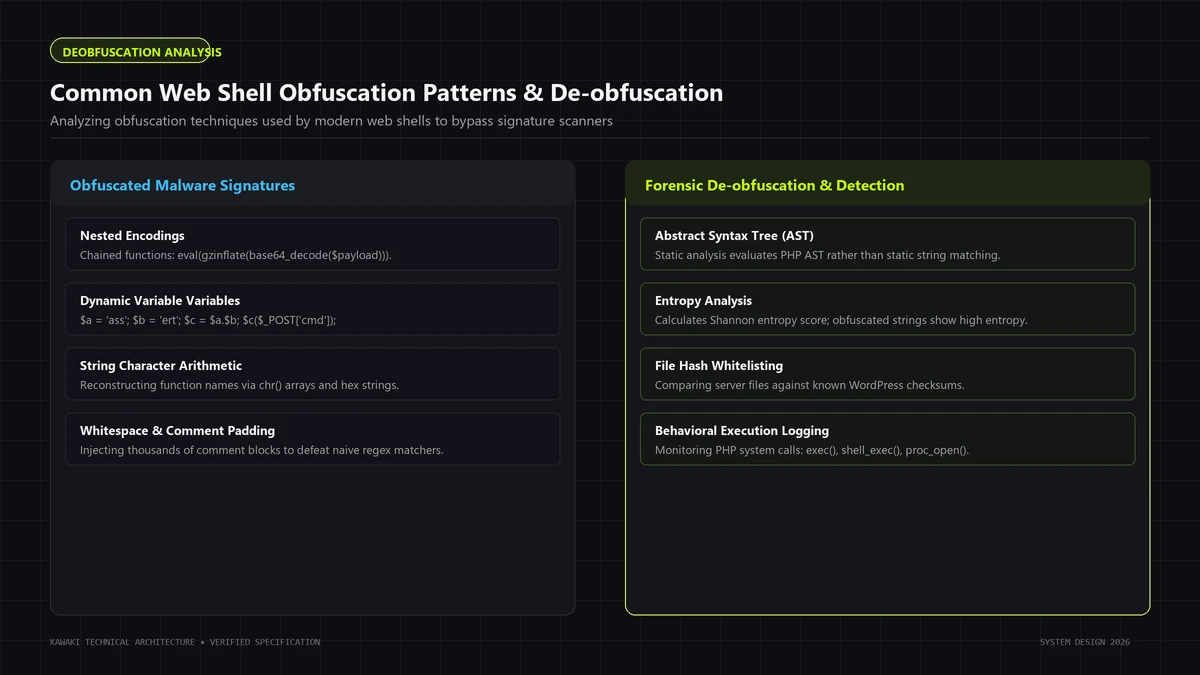Click the KAWAKI TECHNICAL ARCHITECTURE footer text

click(185, 642)
